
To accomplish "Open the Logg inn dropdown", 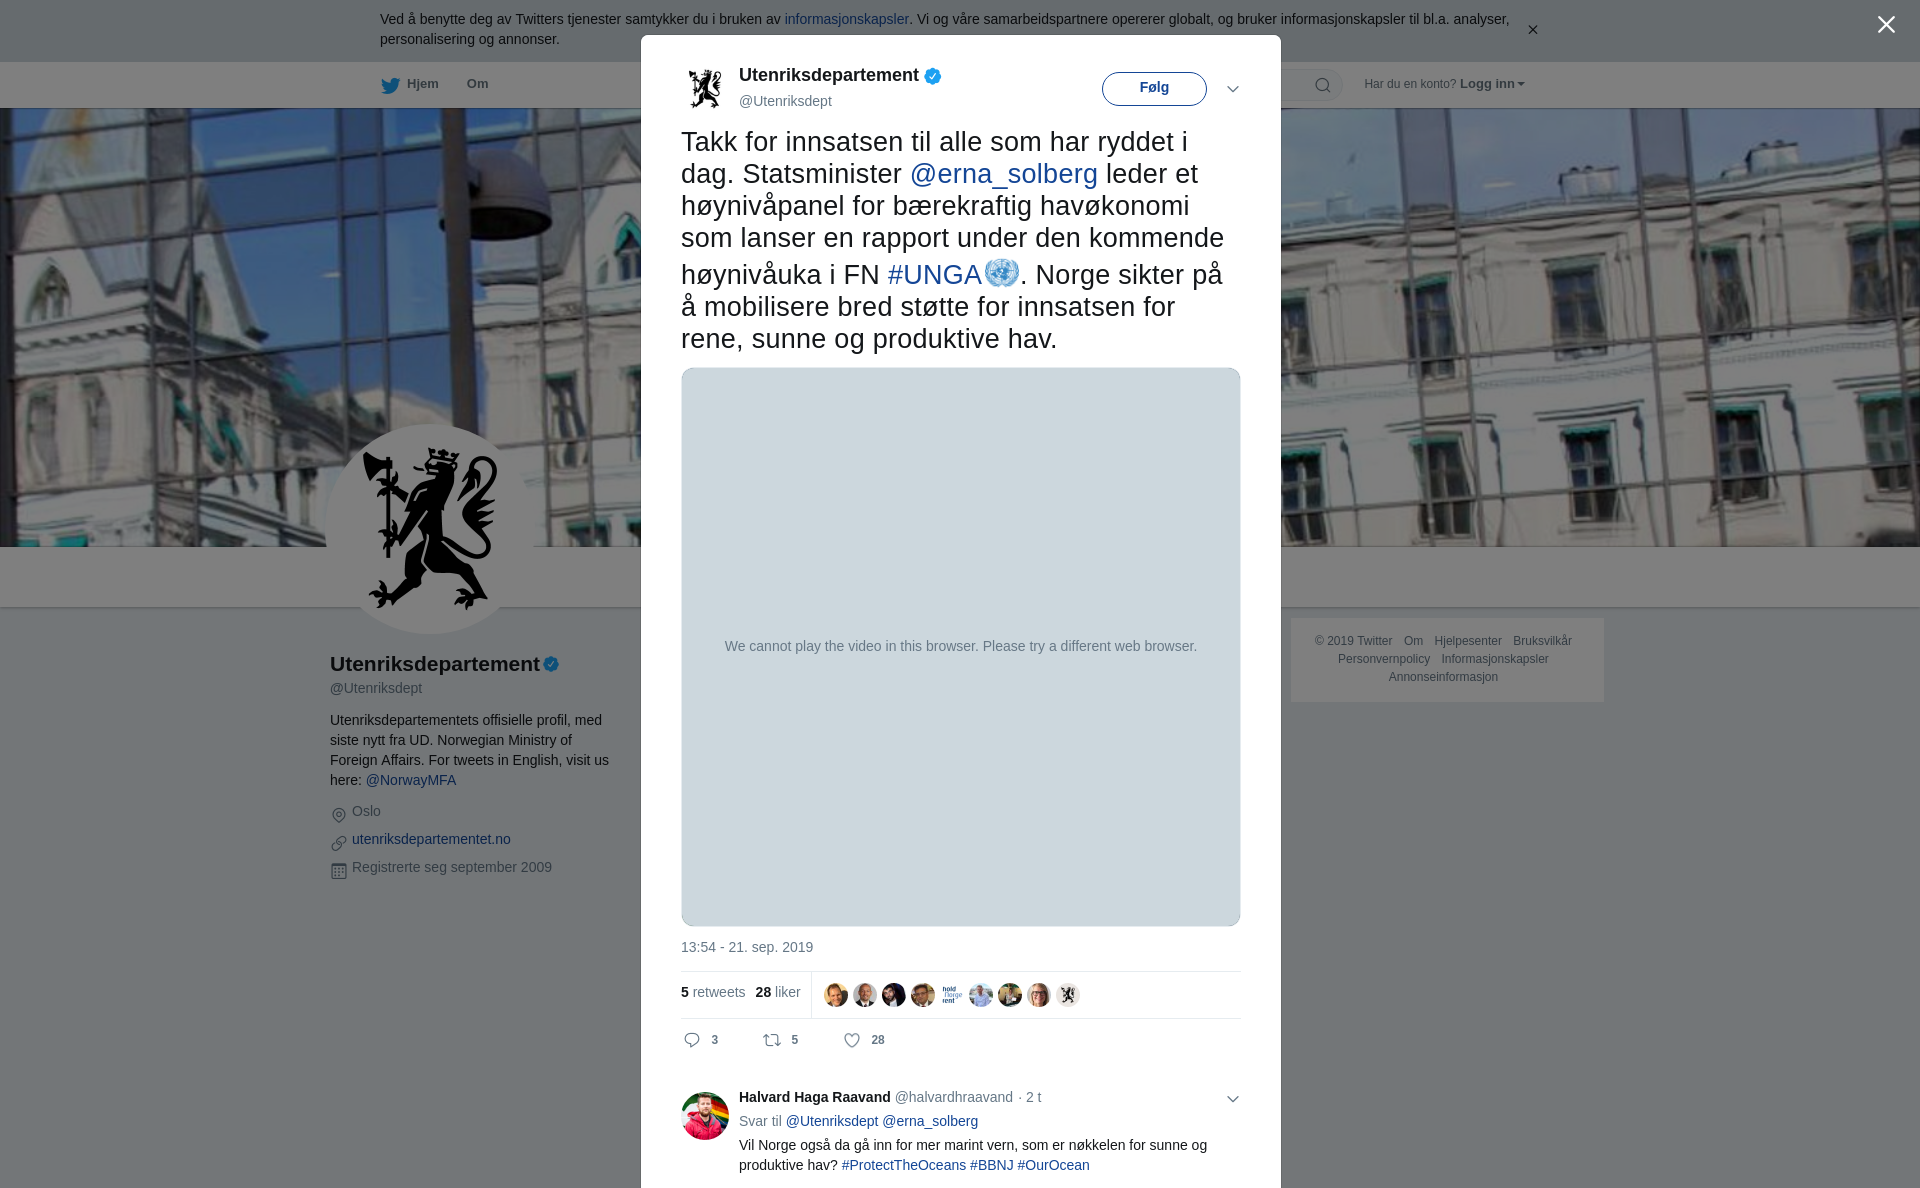I will [x=1492, y=84].
